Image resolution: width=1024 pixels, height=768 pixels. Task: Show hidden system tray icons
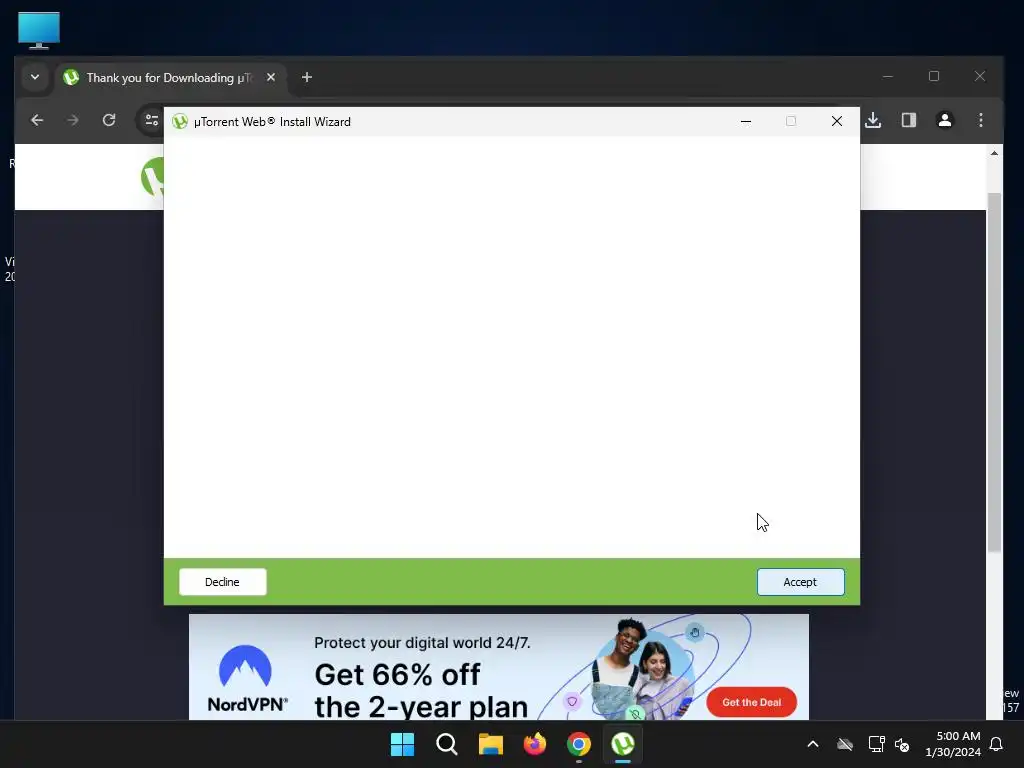(x=813, y=744)
